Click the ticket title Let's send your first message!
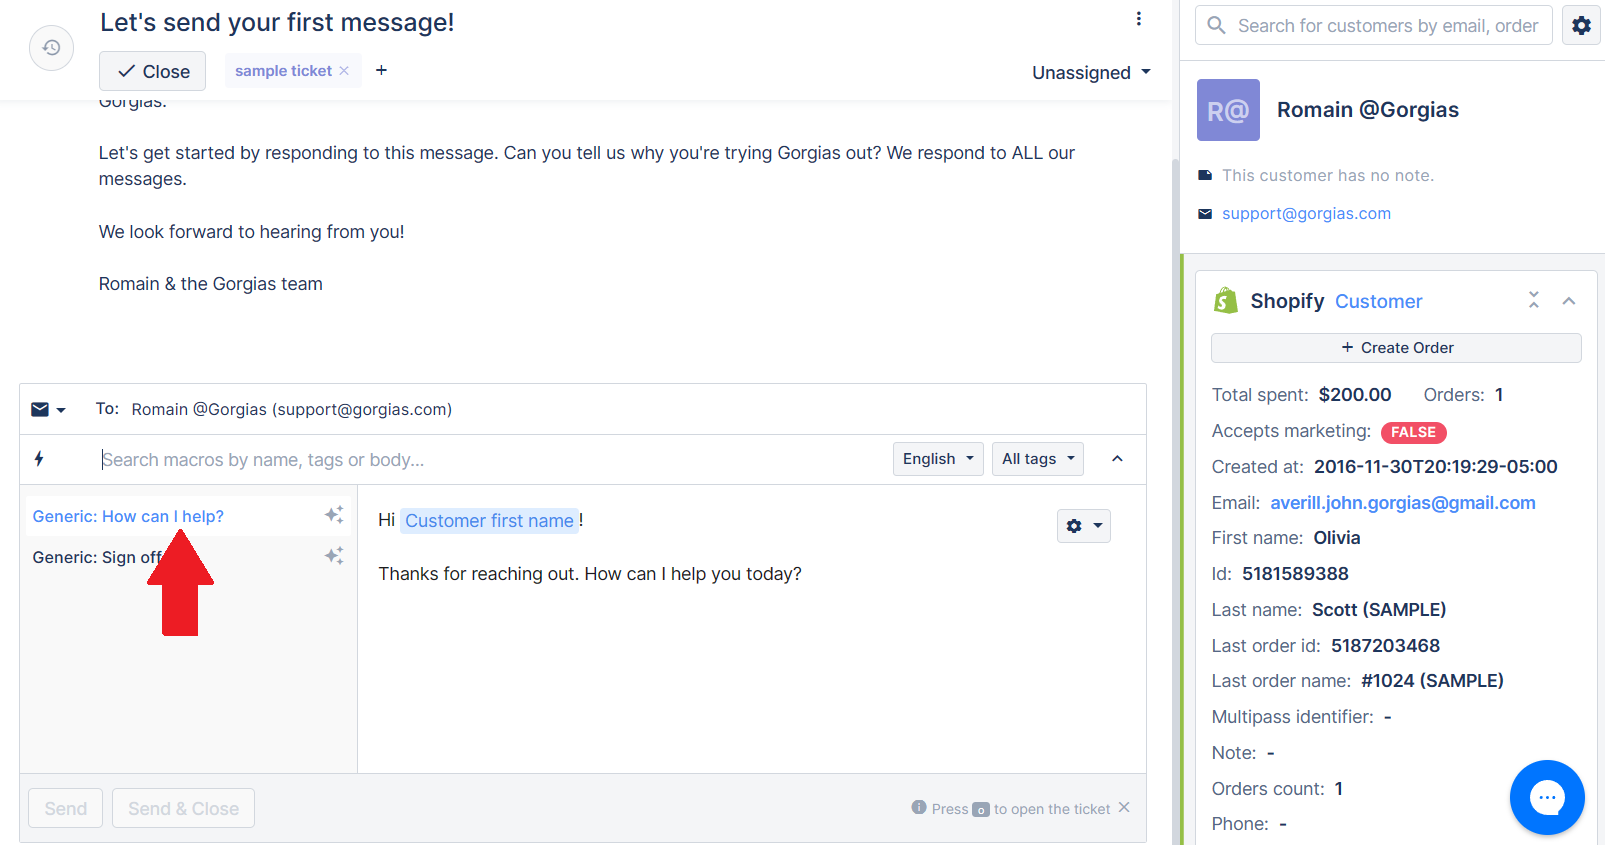Image resolution: width=1605 pixels, height=845 pixels. click(277, 22)
